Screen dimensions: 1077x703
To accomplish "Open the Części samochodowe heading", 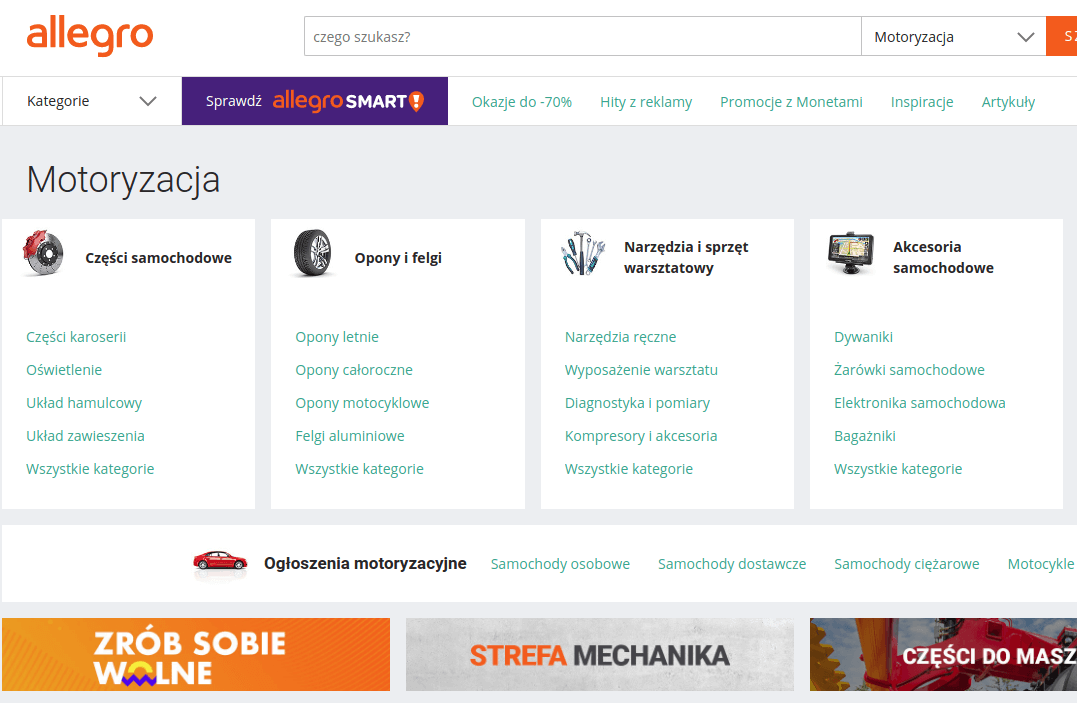I will [159, 258].
